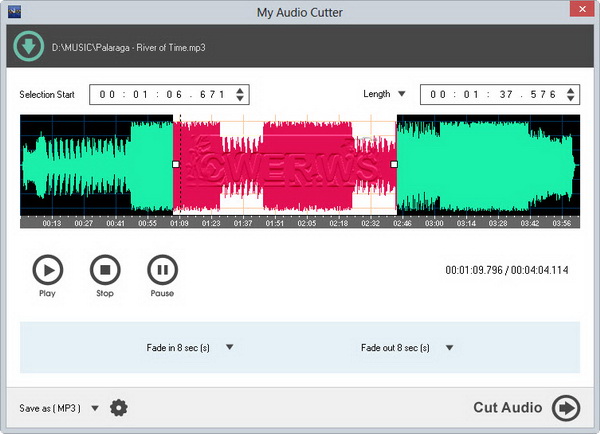
Task: Open the Fade in 8 sec dropdown
Action: (229, 348)
